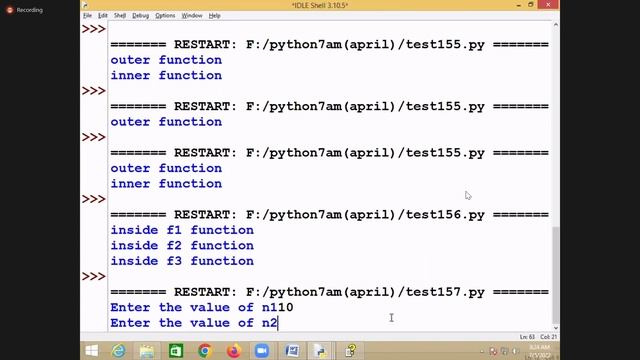Click the IDLE window title icon
Viewport: 640px width, 360px height.
pyautogui.click(x=85, y=5)
